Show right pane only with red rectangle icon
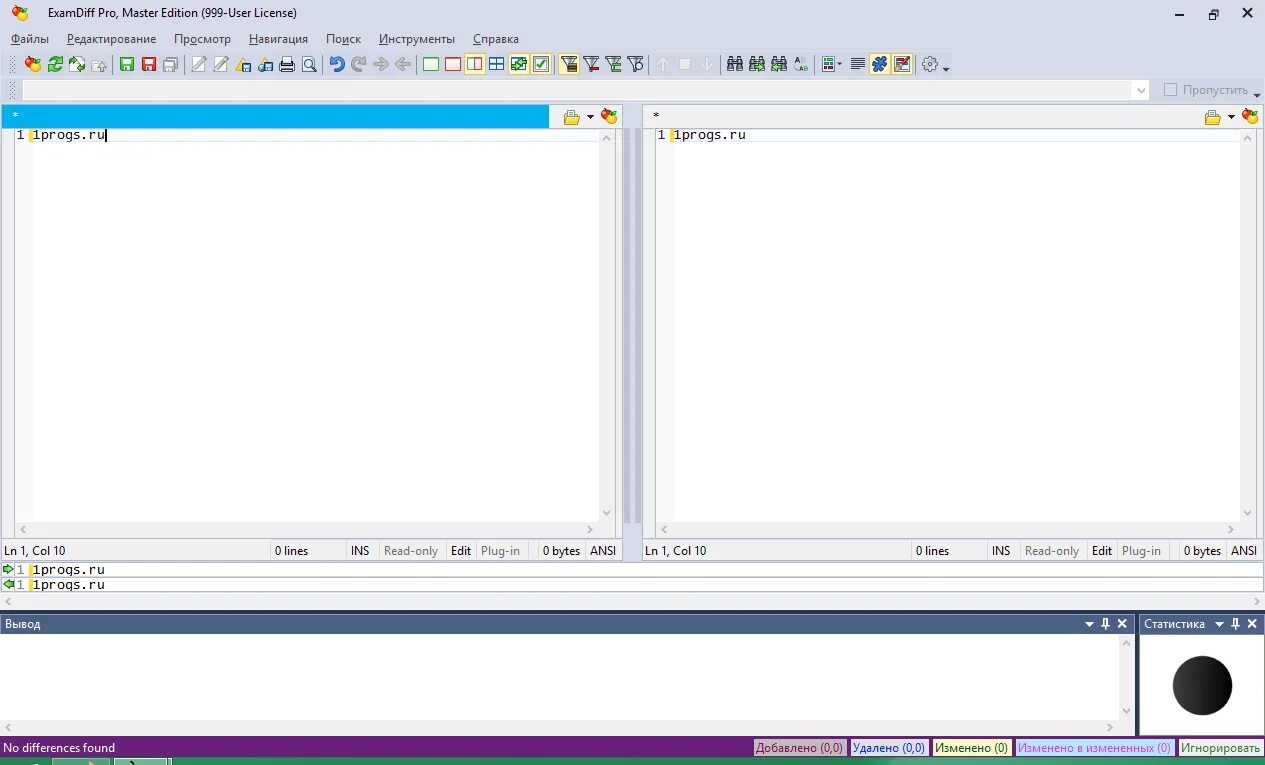The height and width of the screenshot is (765, 1265). click(x=453, y=65)
